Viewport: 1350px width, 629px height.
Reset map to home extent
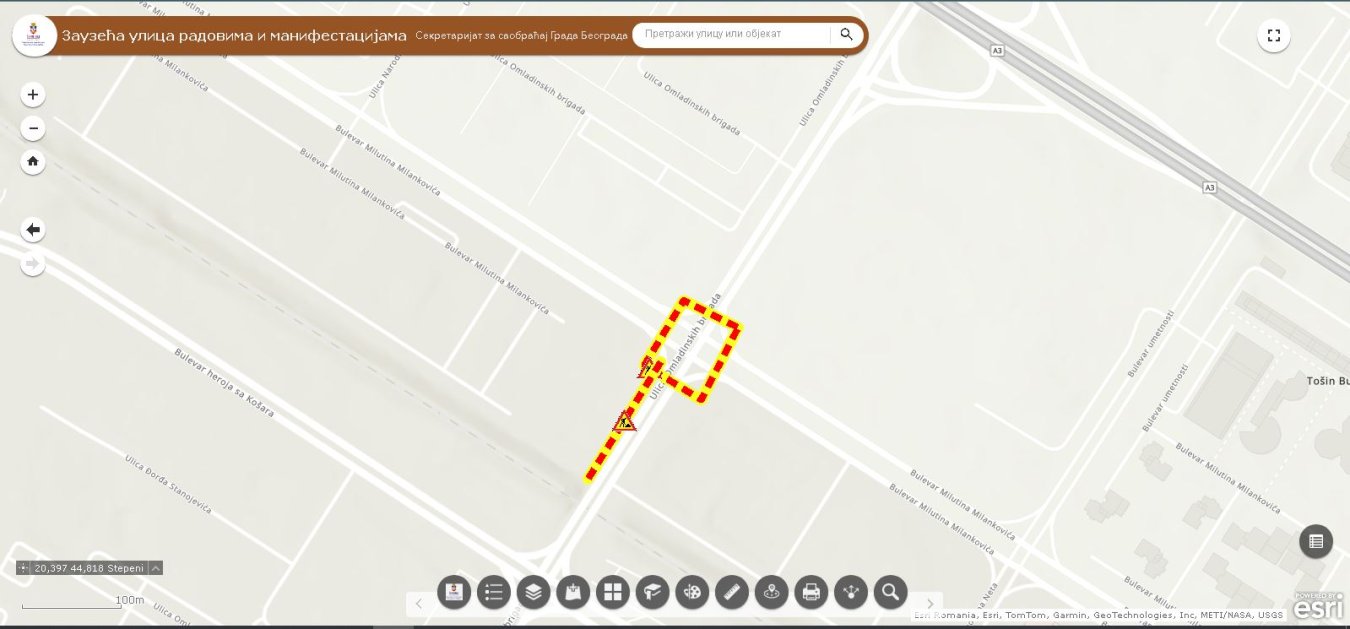click(x=33, y=162)
